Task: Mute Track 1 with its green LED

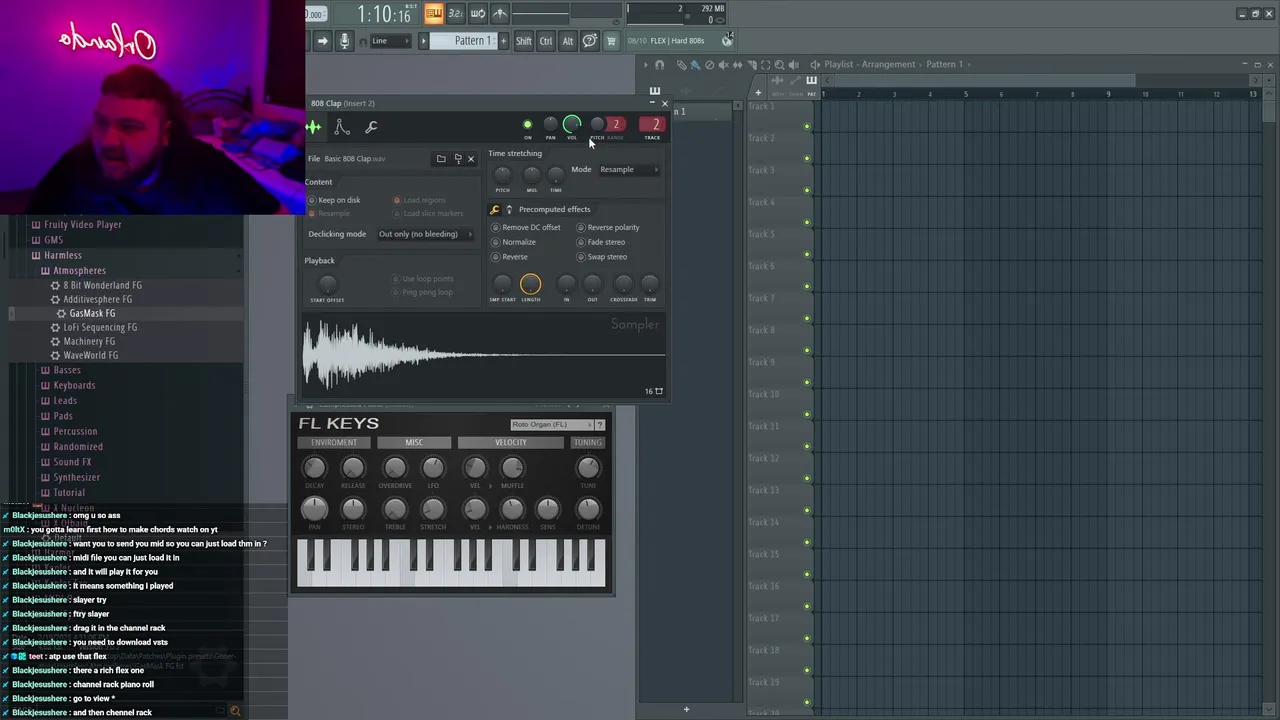Action: pos(807,126)
